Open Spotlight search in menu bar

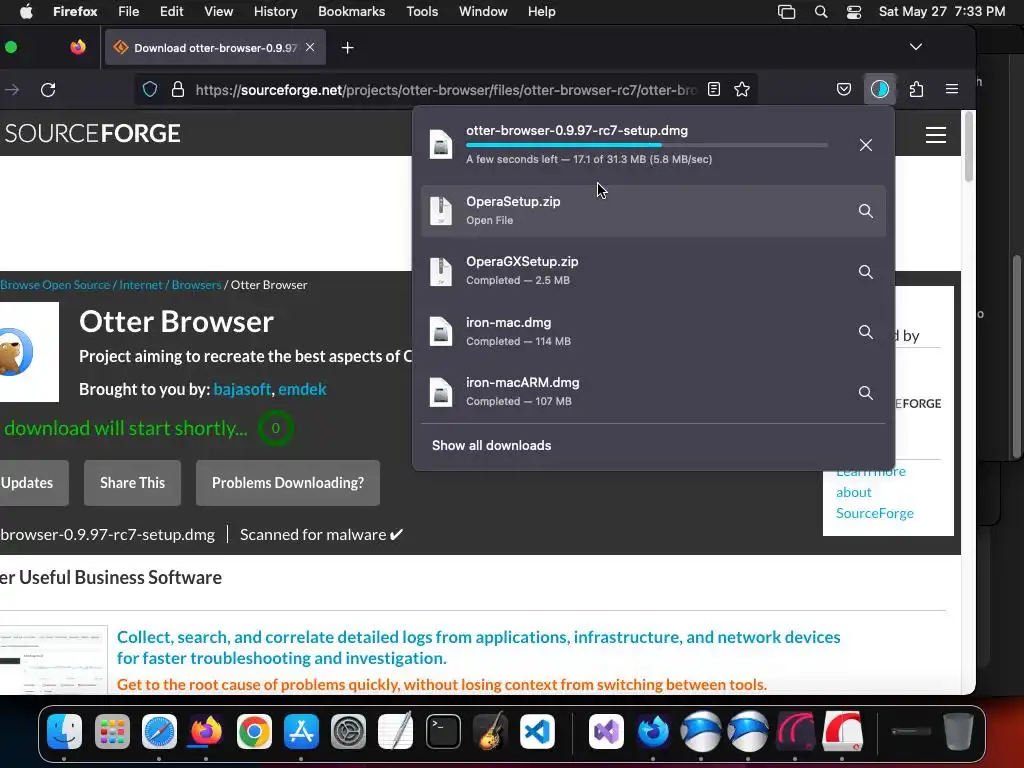[x=821, y=12]
